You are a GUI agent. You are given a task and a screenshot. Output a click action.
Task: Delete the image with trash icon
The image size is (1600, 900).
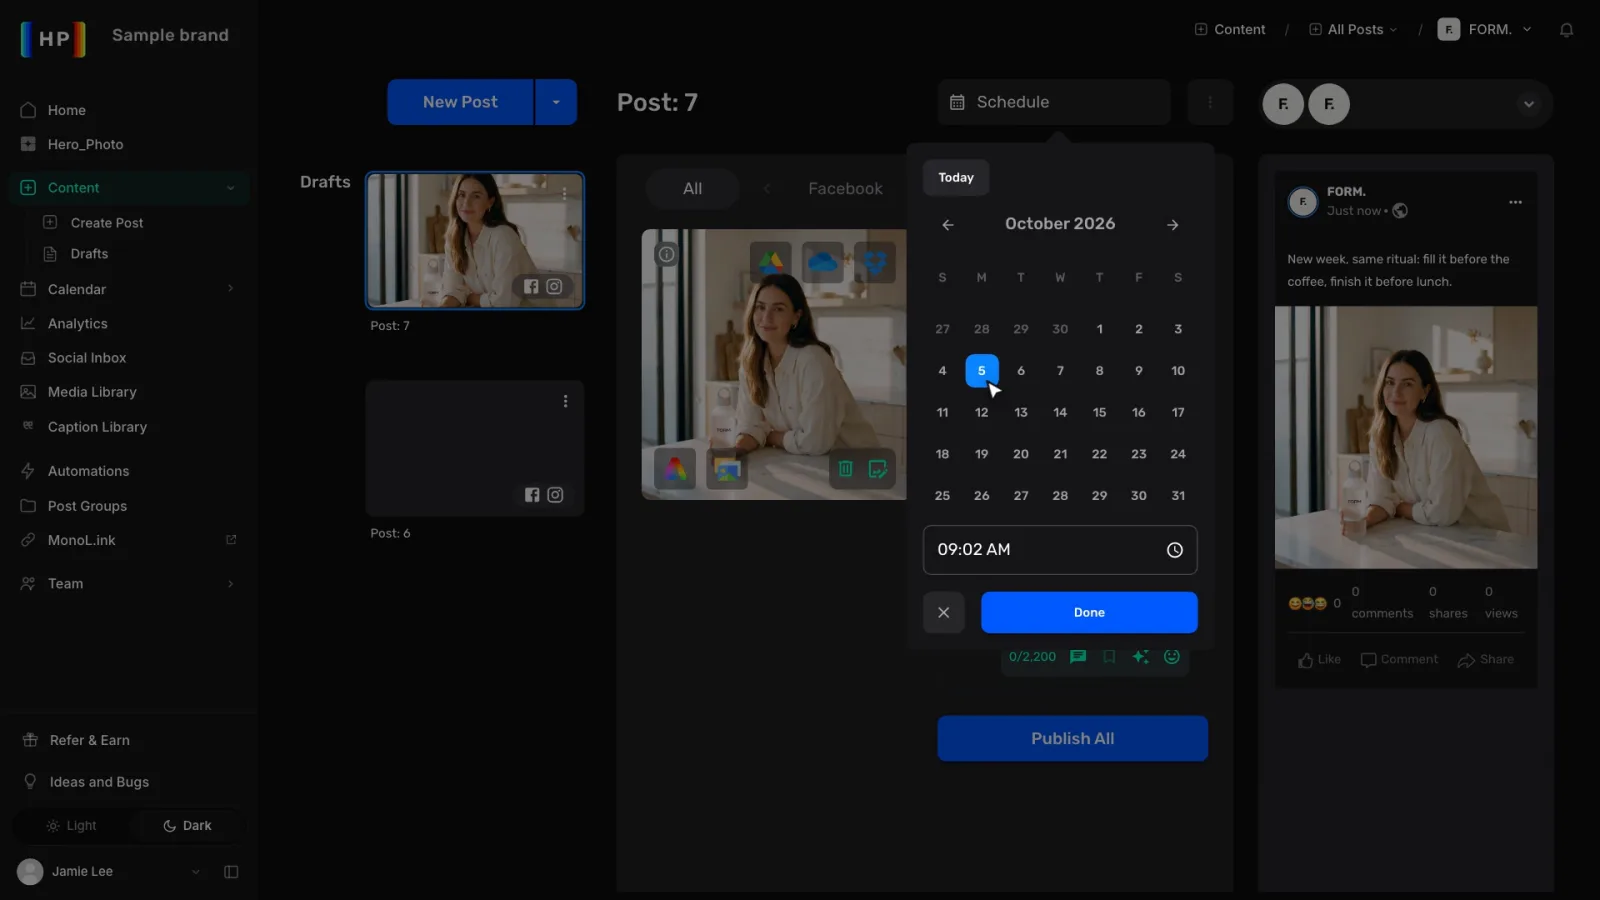(845, 468)
